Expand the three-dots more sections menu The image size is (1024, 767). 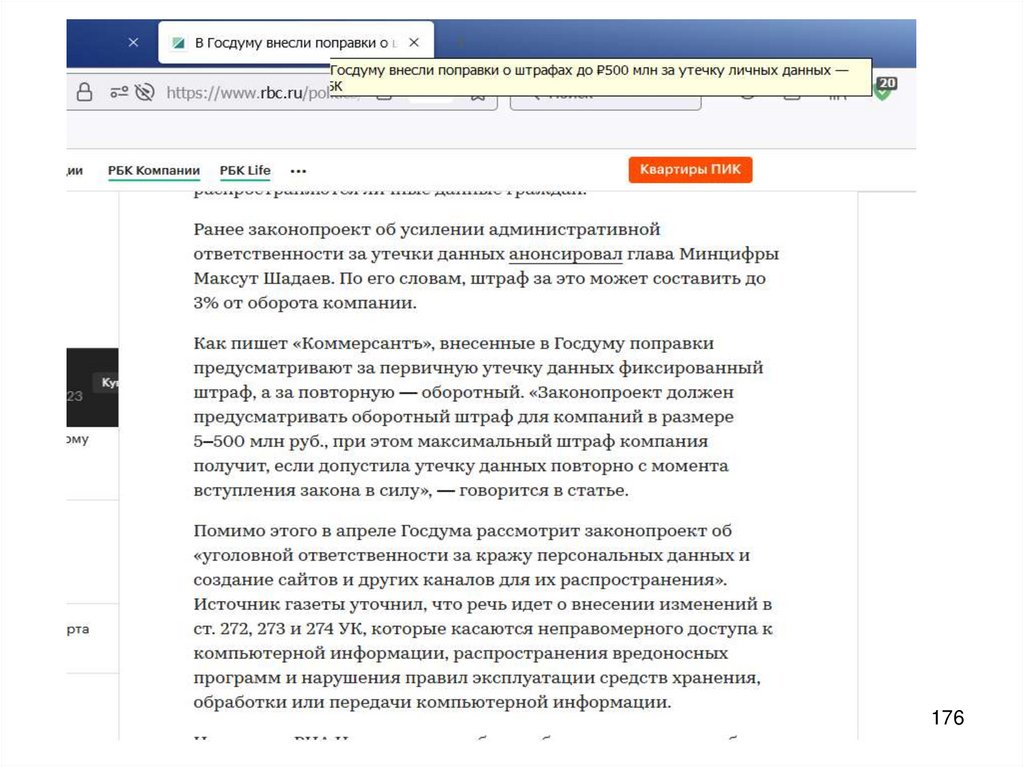pos(298,171)
